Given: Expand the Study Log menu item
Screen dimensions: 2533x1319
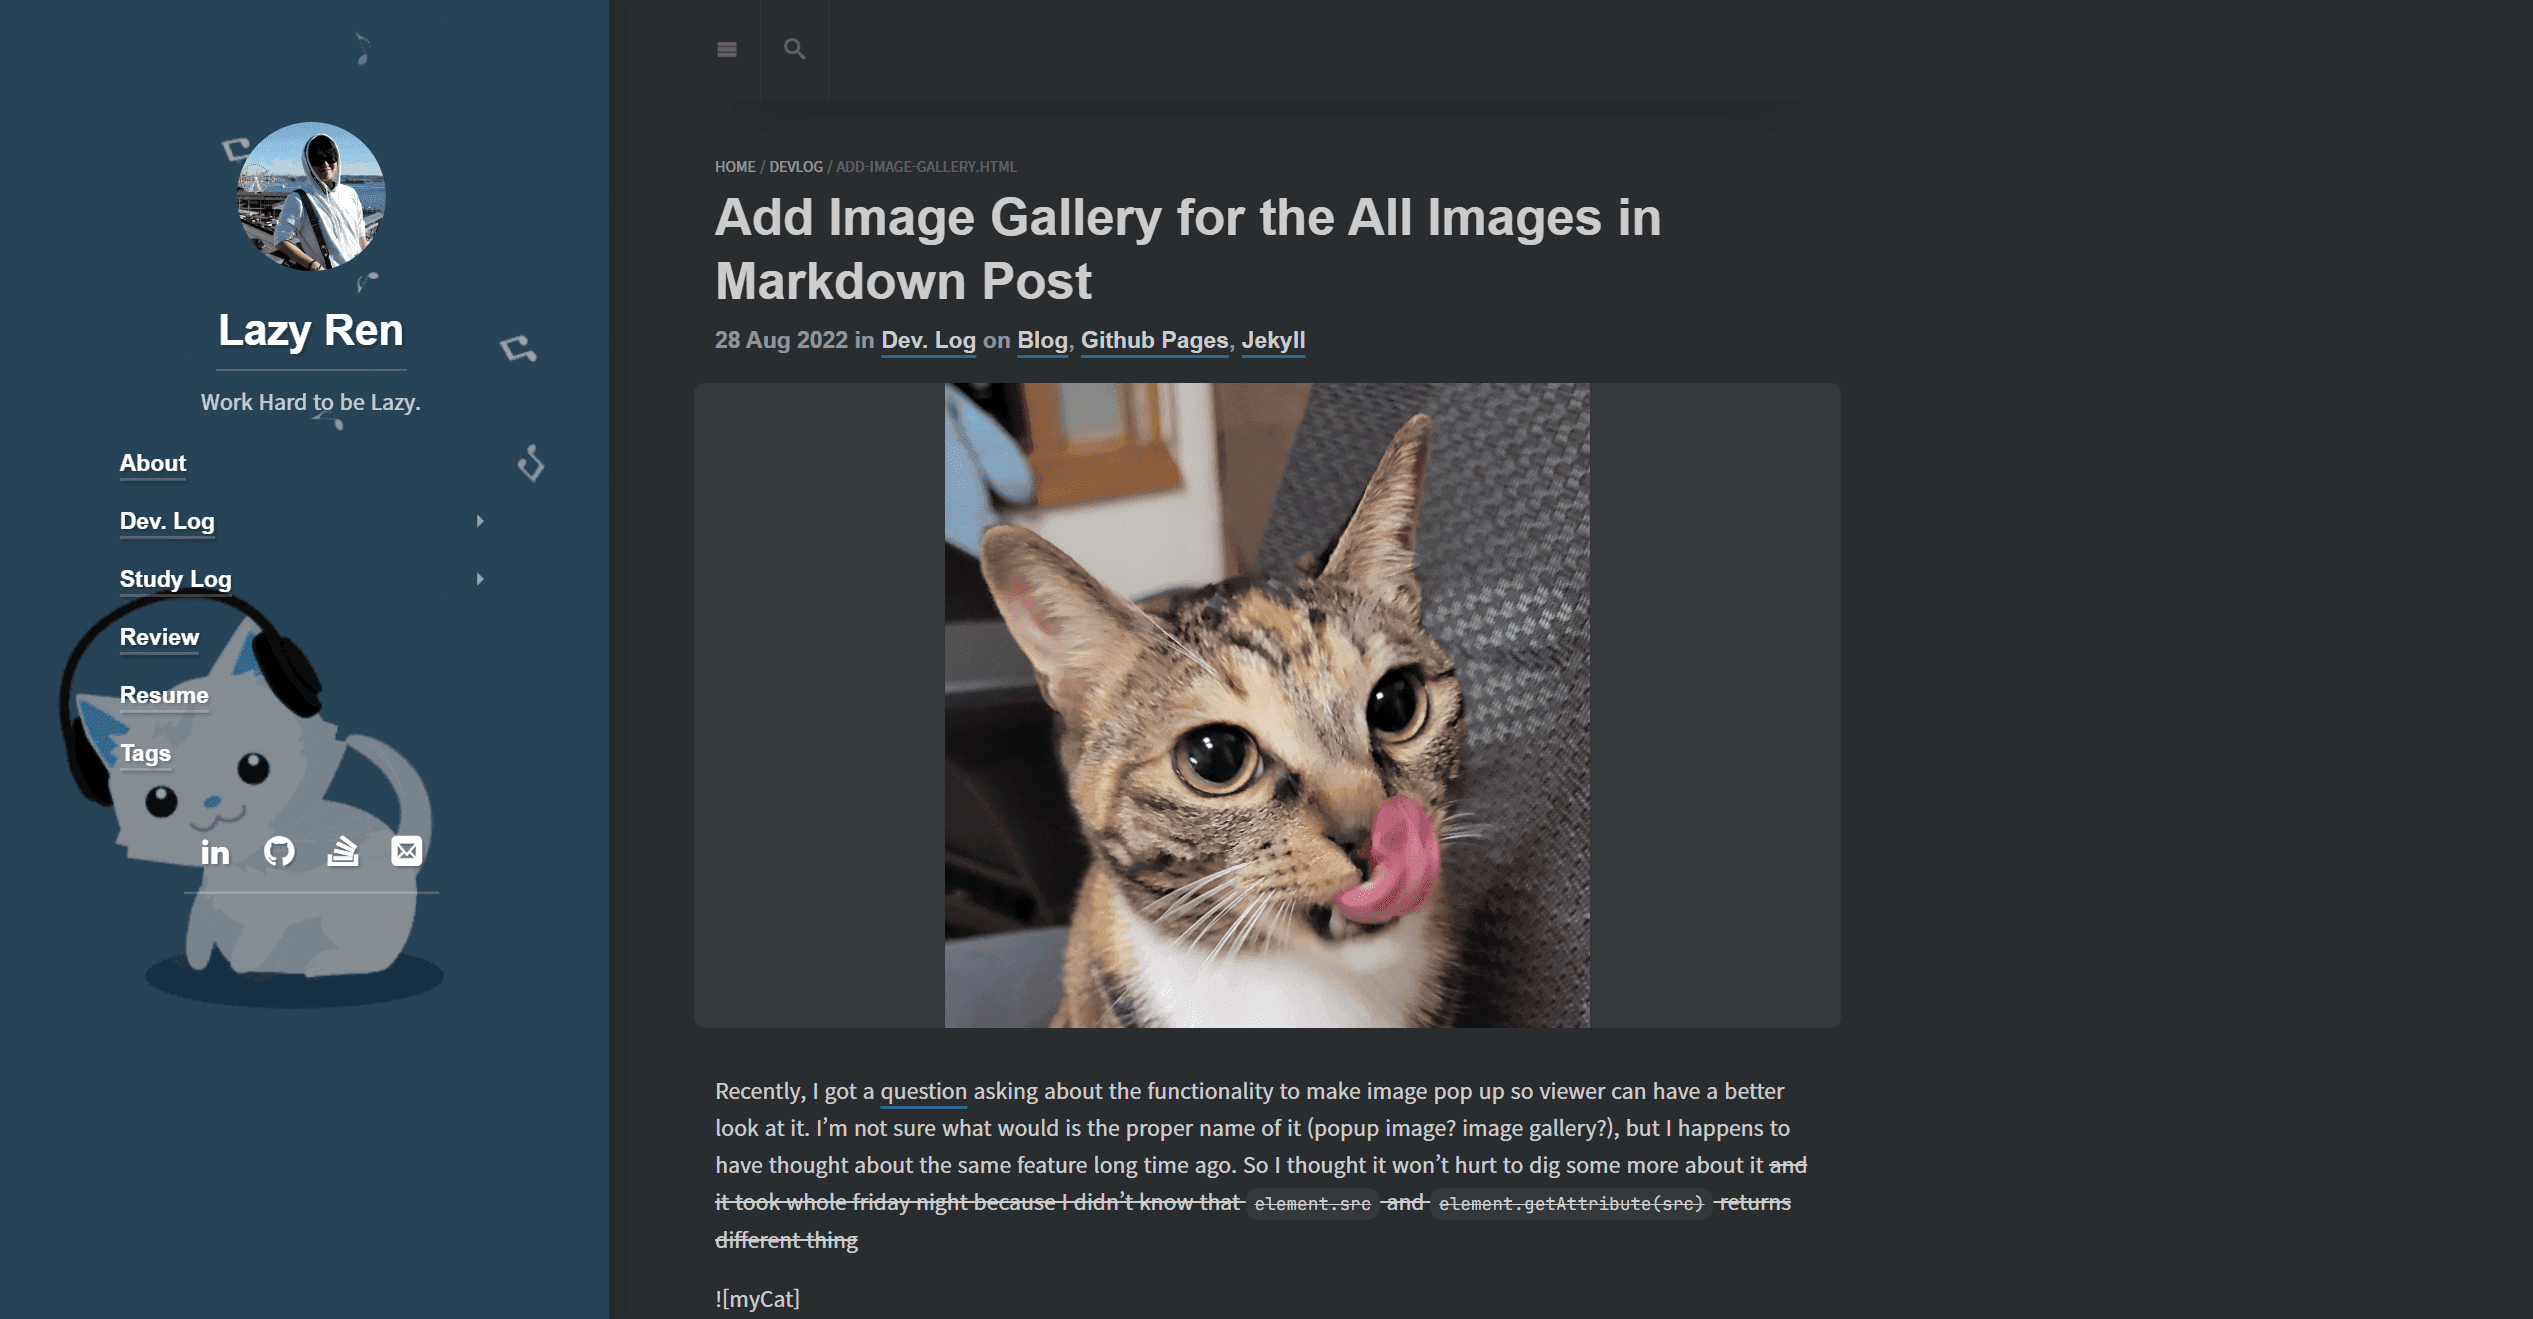Looking at the screenshot, I should pyautogui.click(x=477, y=578).
